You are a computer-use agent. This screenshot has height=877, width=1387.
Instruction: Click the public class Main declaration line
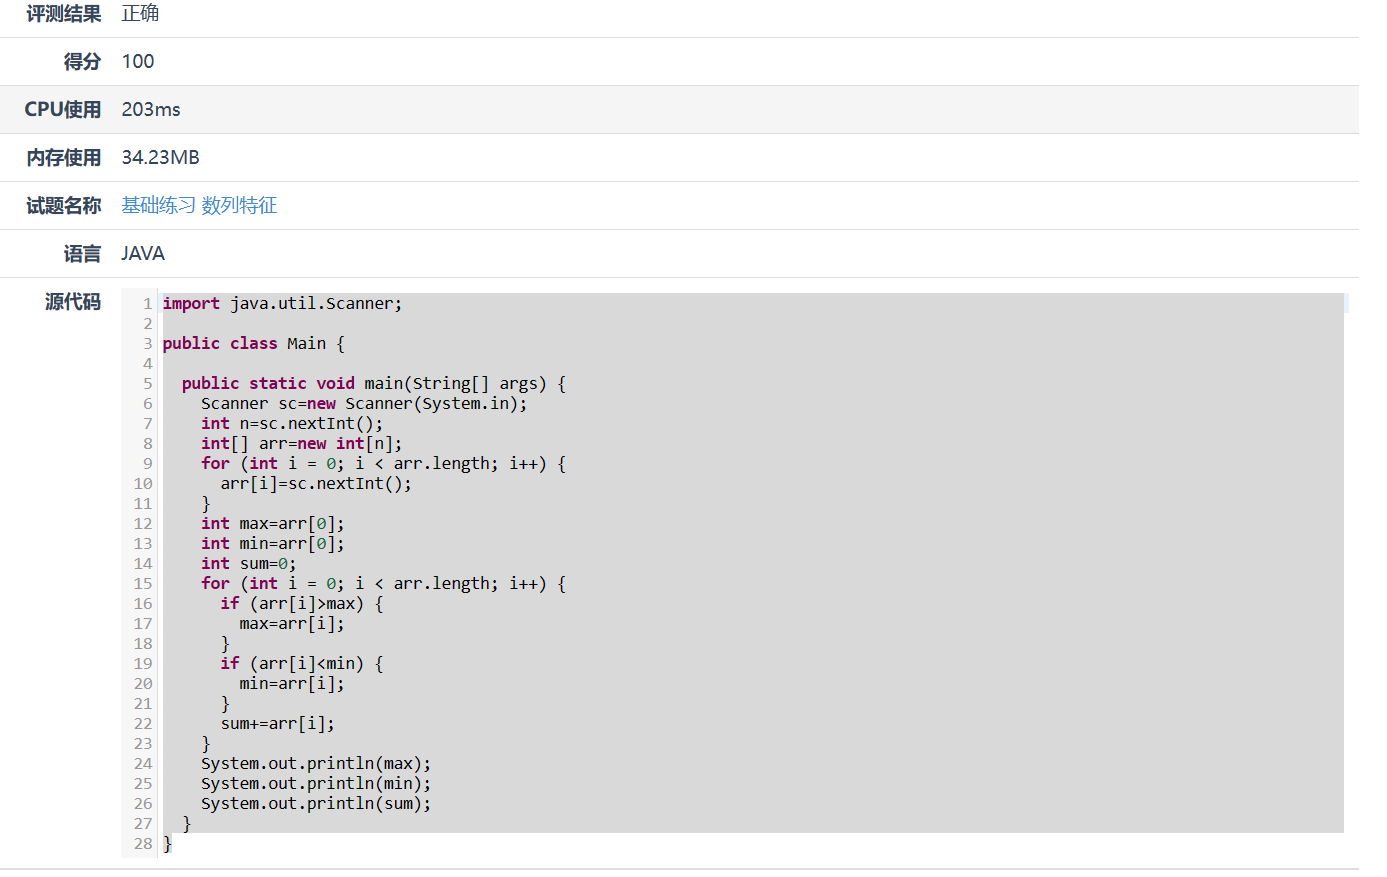[253, 344]
